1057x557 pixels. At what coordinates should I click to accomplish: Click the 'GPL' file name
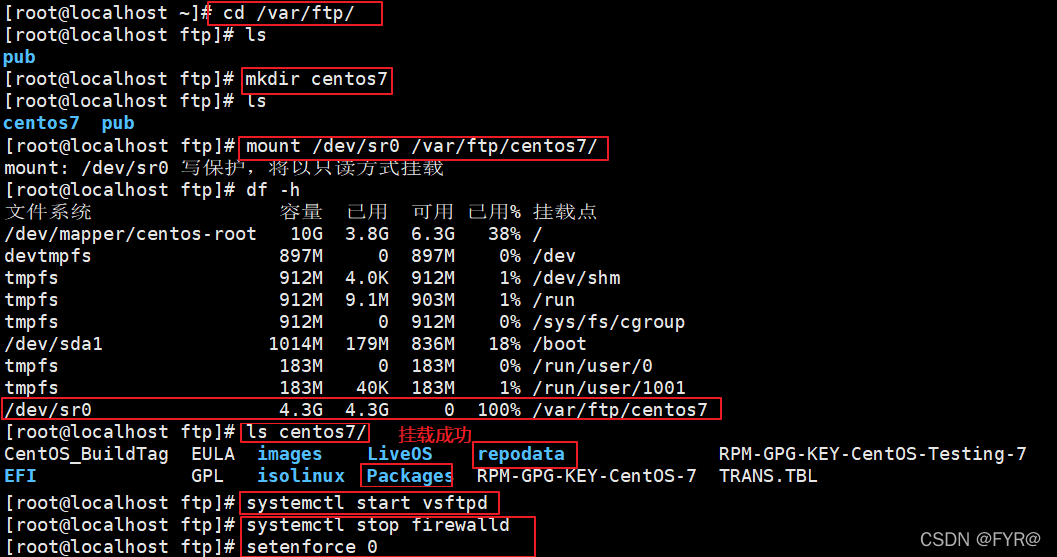point(208,476)
